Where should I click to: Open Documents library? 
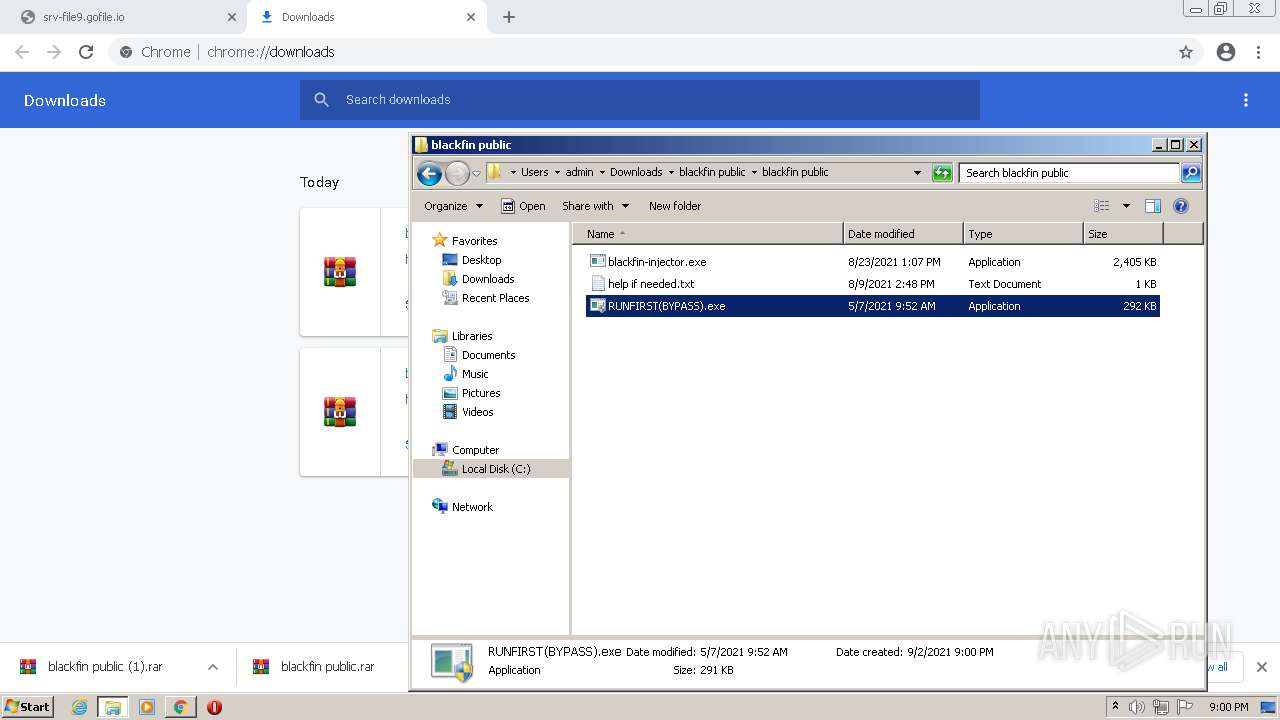click(x=488, y=355)
